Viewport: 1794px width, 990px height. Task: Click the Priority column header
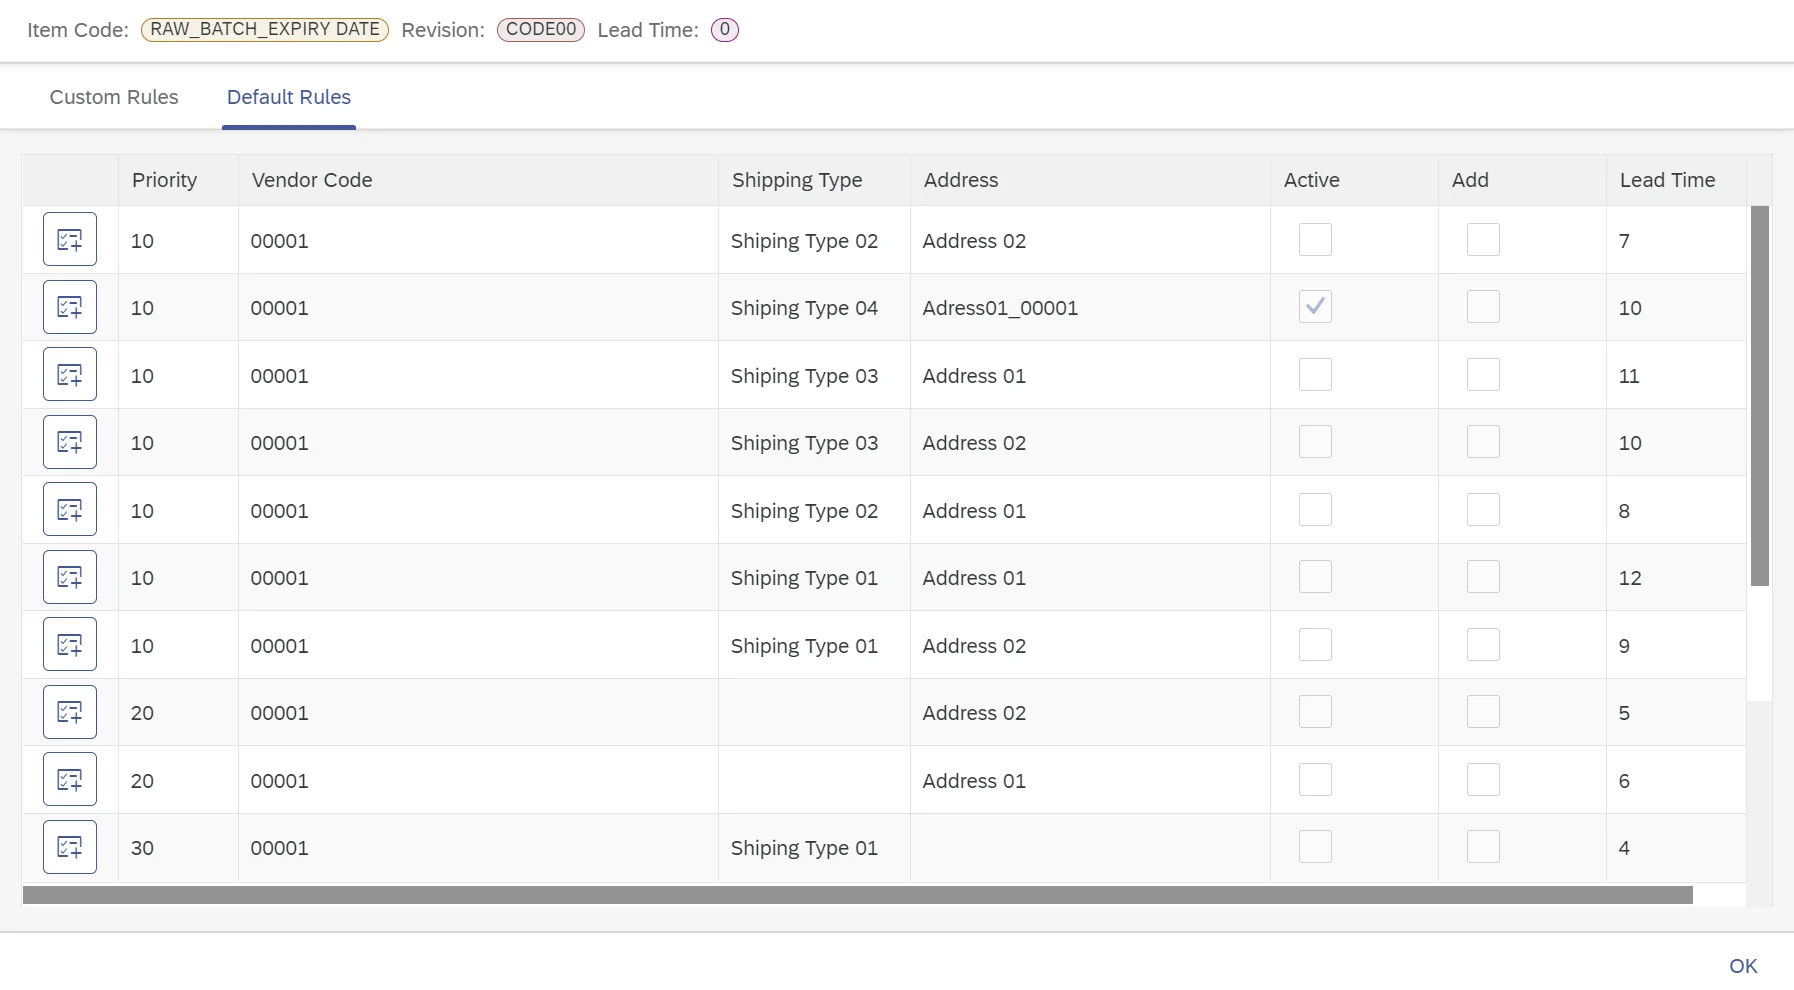click(165, 180)
